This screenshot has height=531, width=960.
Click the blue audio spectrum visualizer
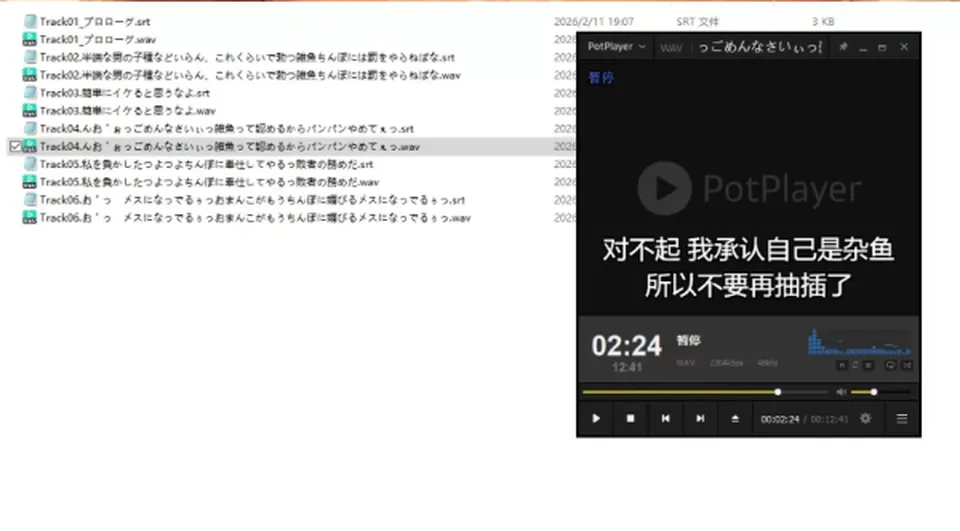[860, 342]
